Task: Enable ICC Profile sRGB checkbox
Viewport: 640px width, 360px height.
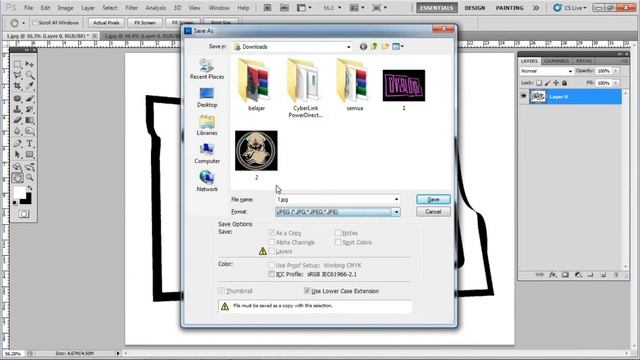Action: 271,274
